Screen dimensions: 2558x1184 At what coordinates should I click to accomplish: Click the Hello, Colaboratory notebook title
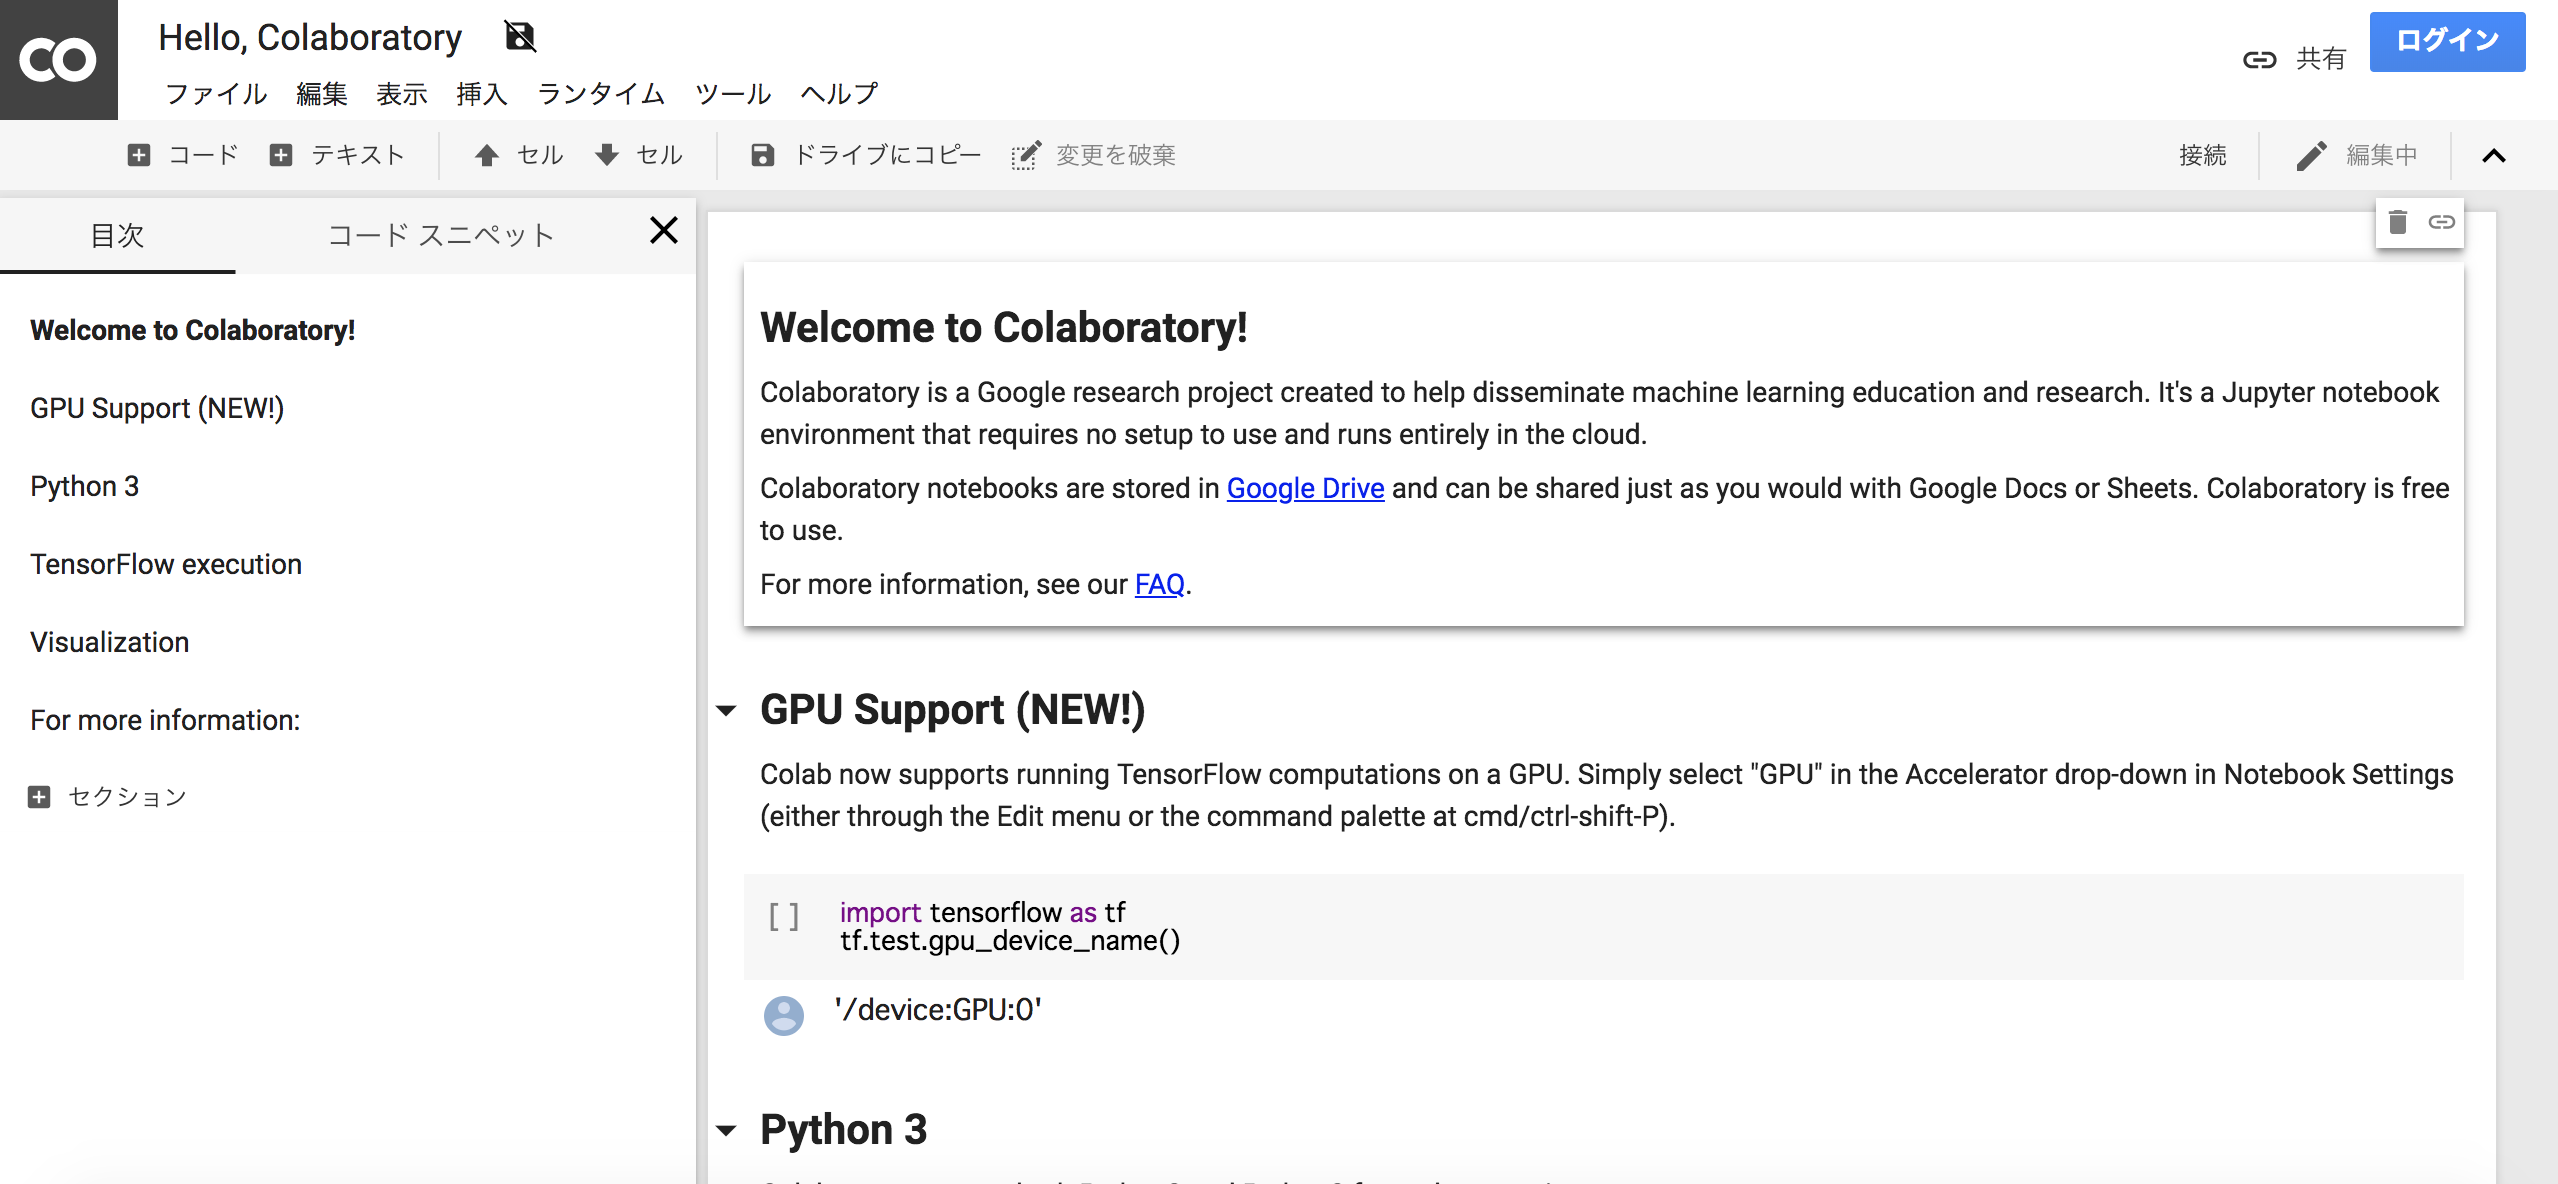click(x=310, y=37)
